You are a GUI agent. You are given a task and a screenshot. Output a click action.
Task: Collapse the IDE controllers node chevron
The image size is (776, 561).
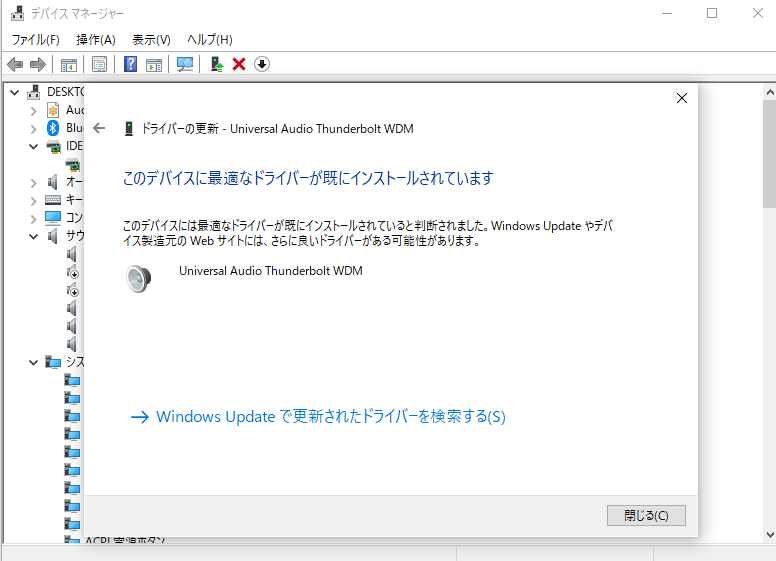tap(33, 146)
